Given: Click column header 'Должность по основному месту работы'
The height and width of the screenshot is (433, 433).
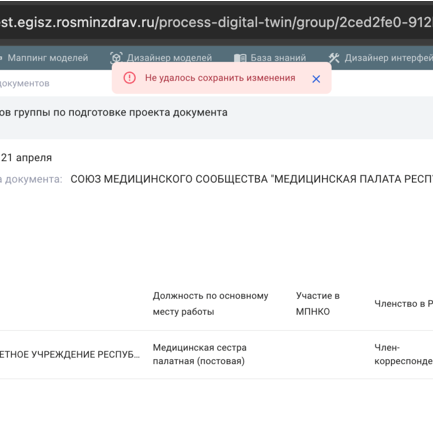Looking at the screenshot, I should 210,304.
